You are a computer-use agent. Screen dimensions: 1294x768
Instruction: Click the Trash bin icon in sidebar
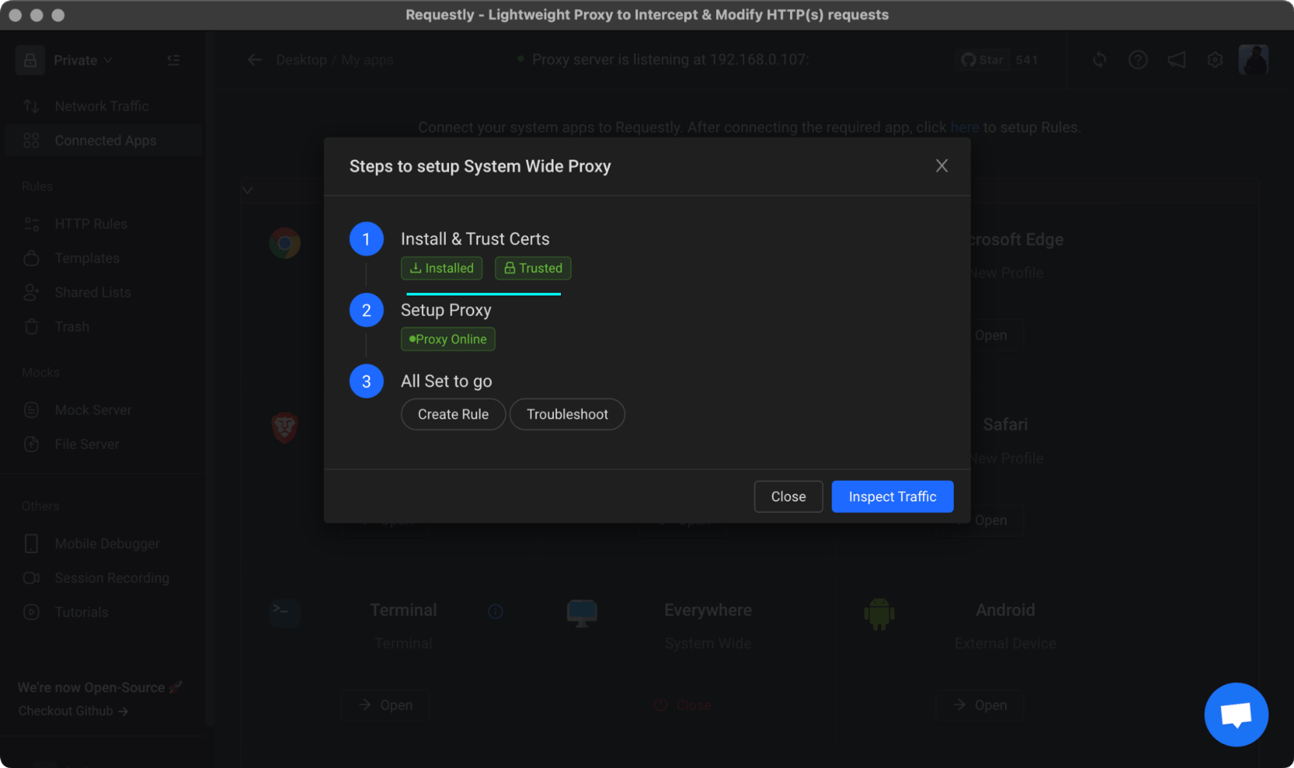[x=31, y=326]
